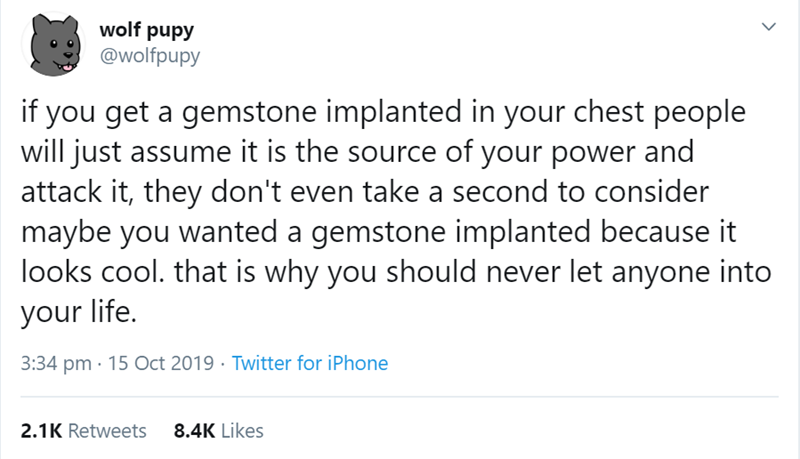Screen dimensions: 800x459
Task: Visit the @wolfpupy handle link
Action: point(149,55)
